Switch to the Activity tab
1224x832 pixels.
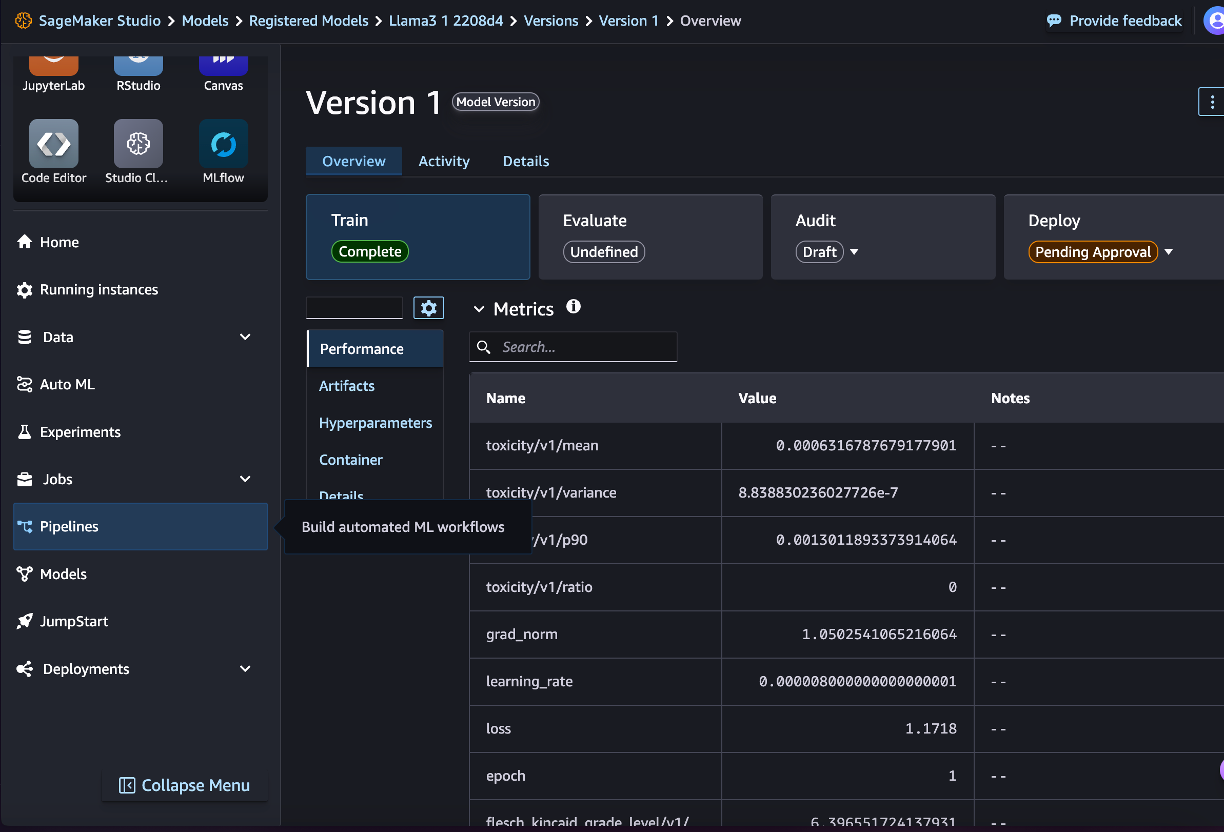point(444,161)
